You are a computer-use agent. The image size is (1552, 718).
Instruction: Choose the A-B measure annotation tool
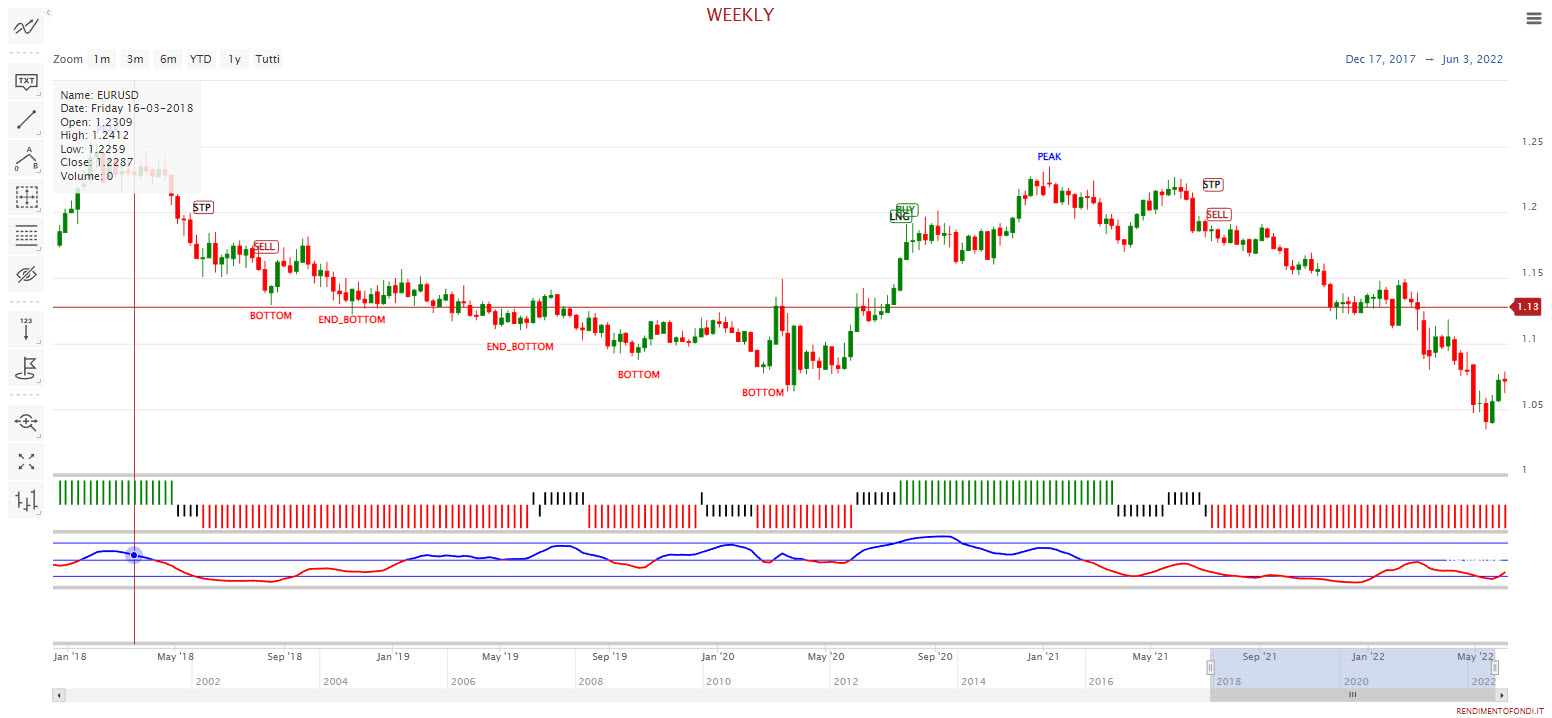coord(26,159)
